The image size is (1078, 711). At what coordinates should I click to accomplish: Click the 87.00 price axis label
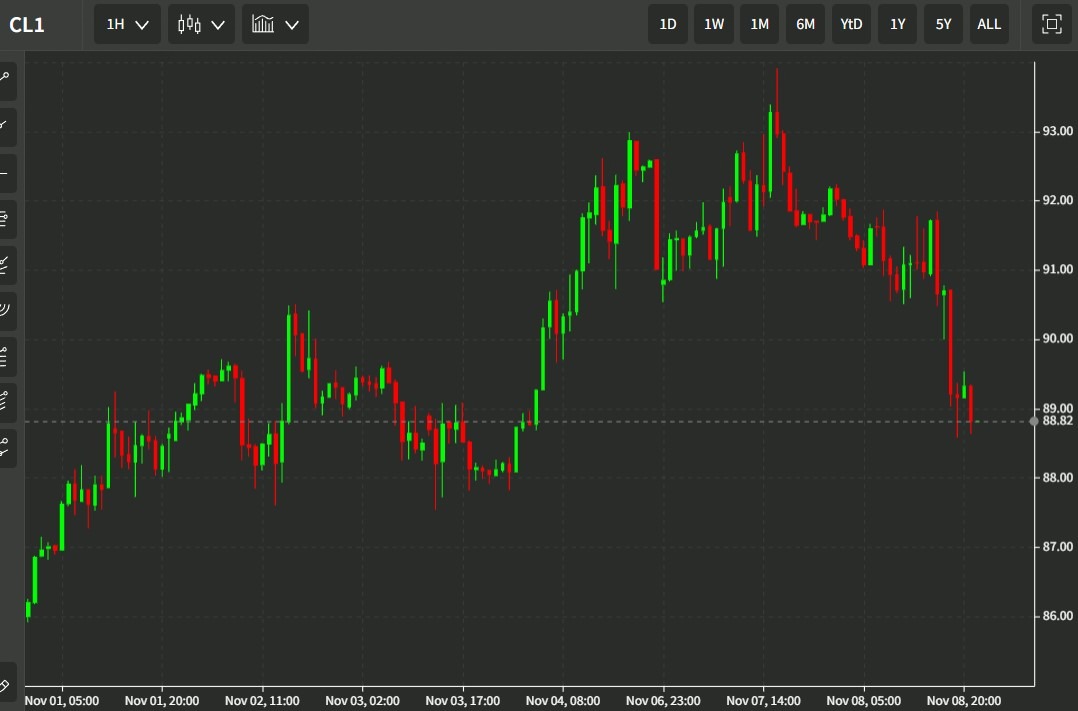tap(1057, 547)
